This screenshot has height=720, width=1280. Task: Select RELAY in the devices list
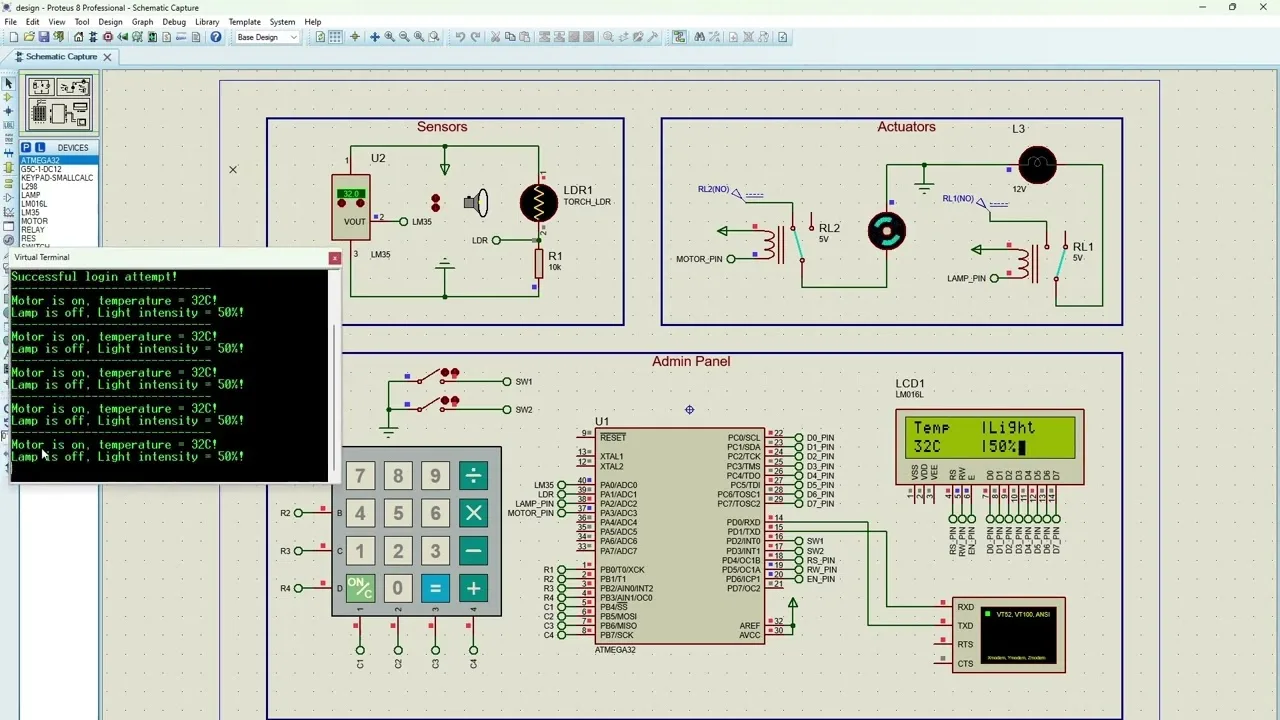click(x=59, y=230)
